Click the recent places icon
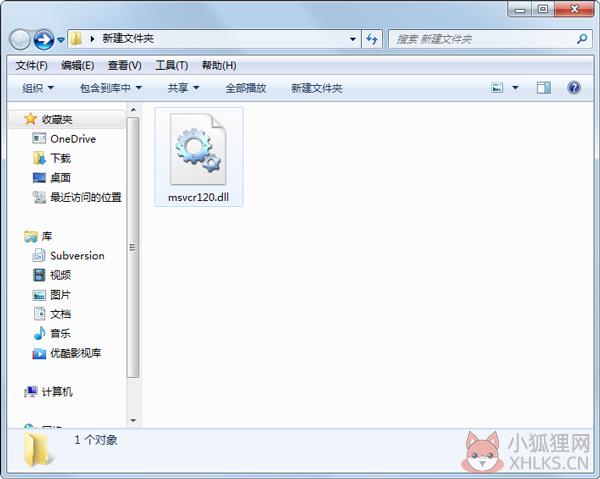The width and height of the screenshot is (600, 479). (39, 197)
